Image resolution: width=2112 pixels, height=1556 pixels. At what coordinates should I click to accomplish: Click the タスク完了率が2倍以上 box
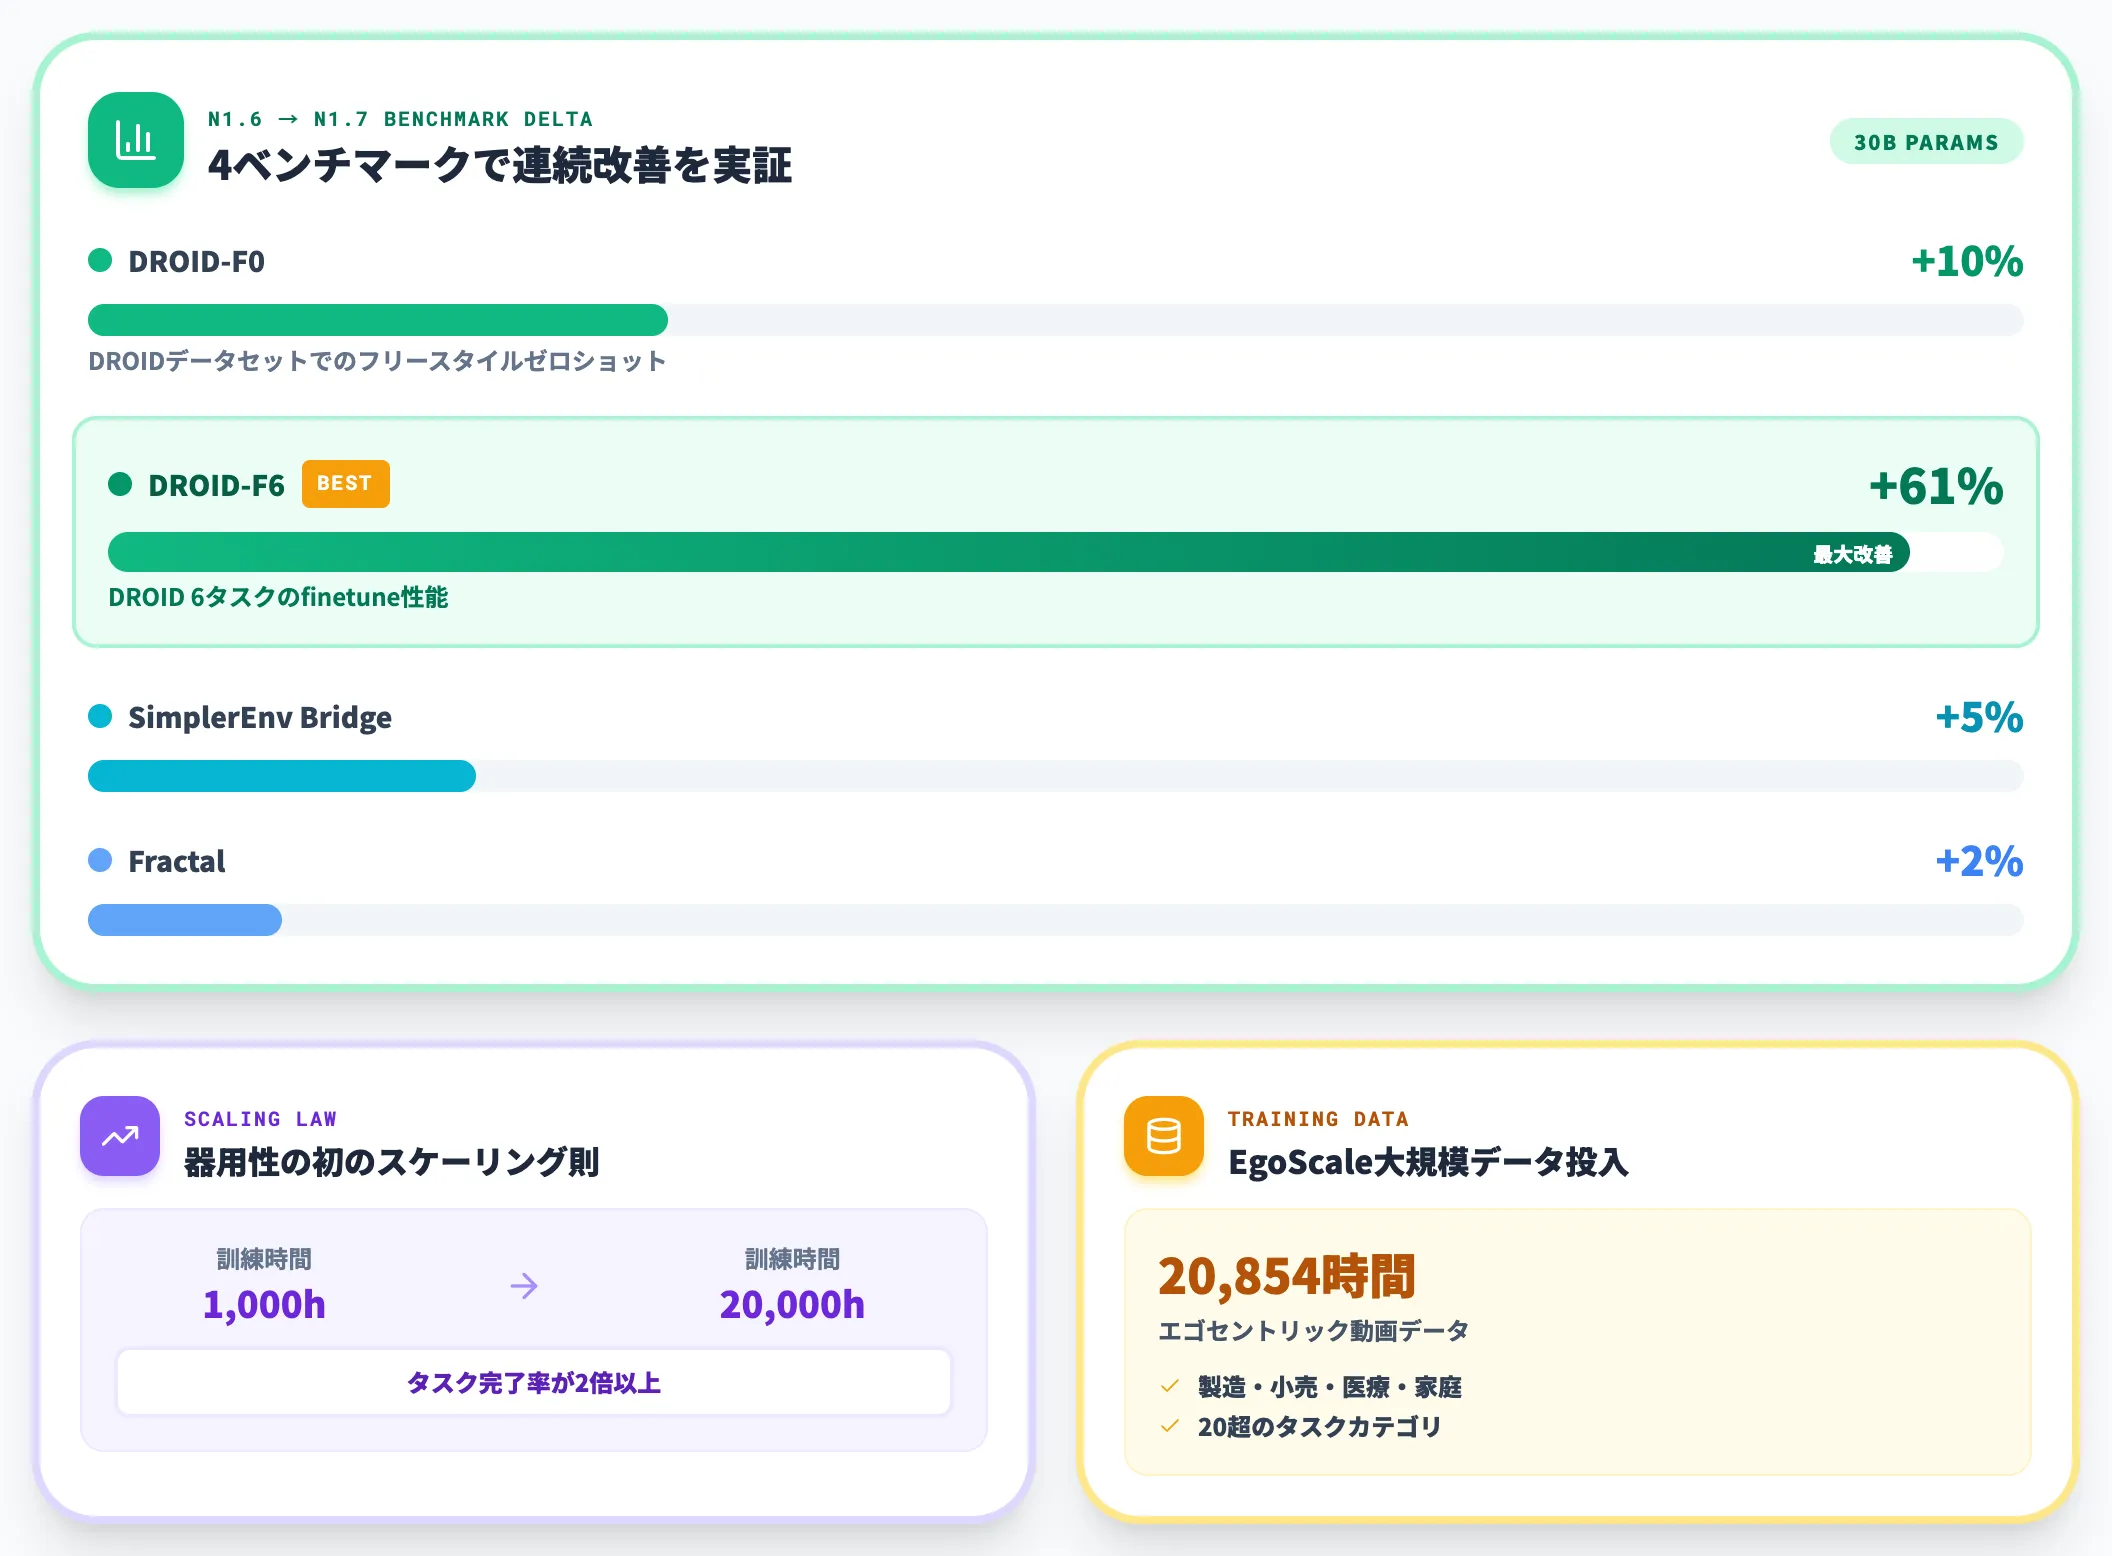[534, 1383]
